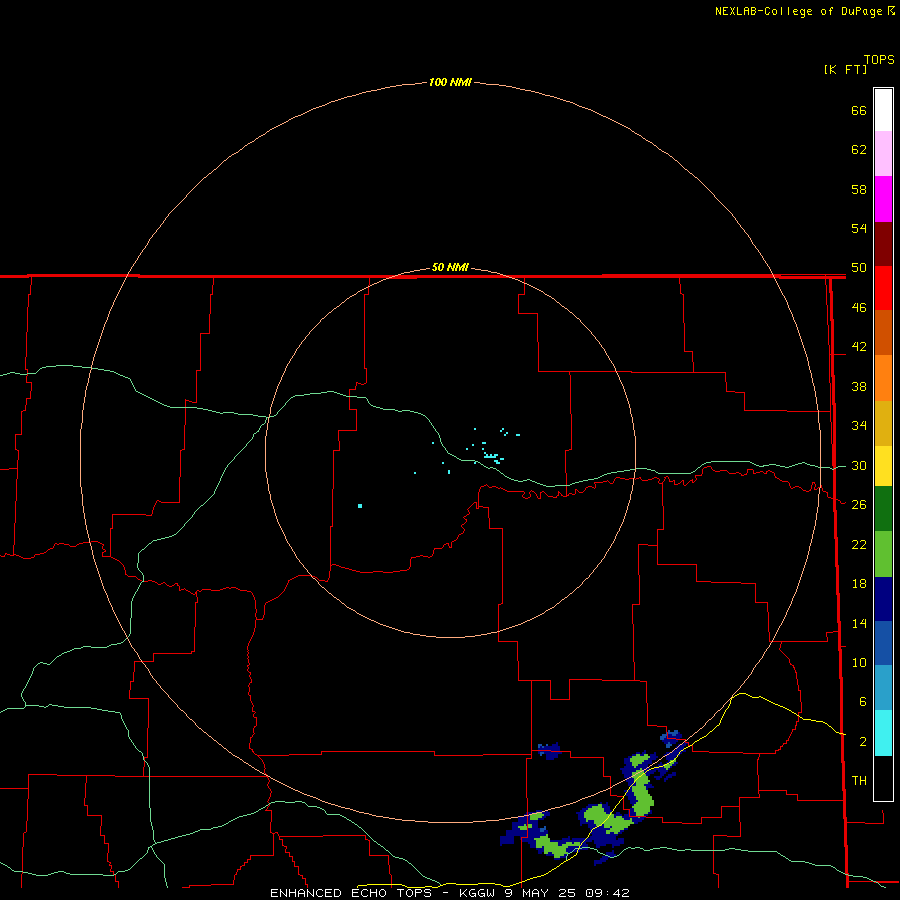Viewport: 900px width, 900px height.
Task: Click the 50 NMI range ring label
Action: [450, 267]
